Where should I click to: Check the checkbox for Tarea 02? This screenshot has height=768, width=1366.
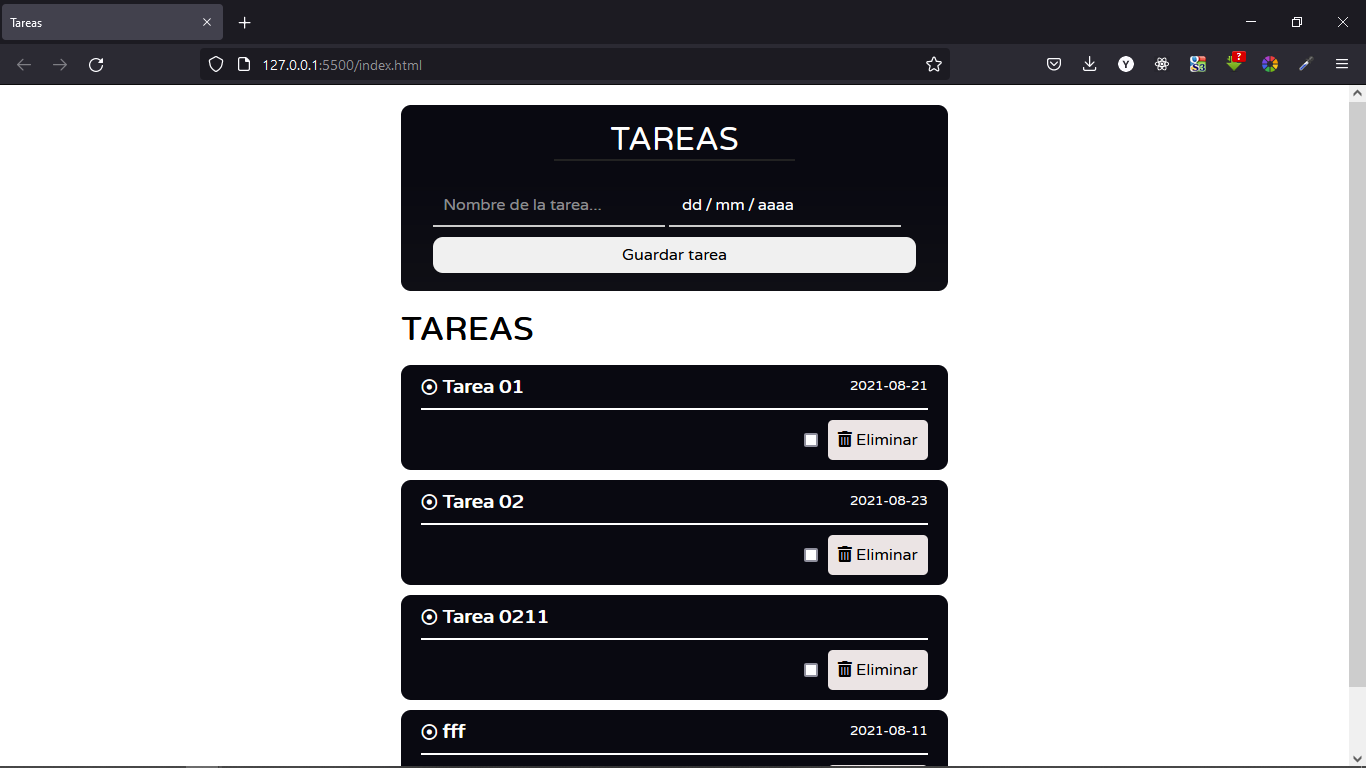811,555
